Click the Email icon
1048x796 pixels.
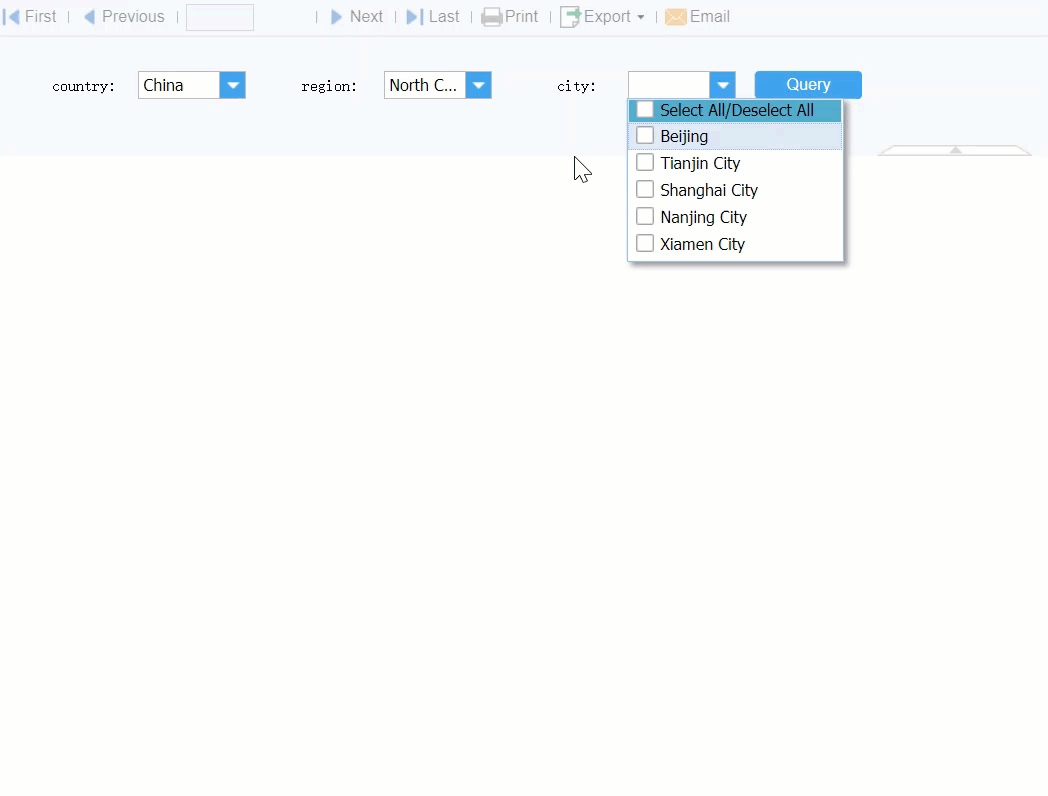(676, 16)
